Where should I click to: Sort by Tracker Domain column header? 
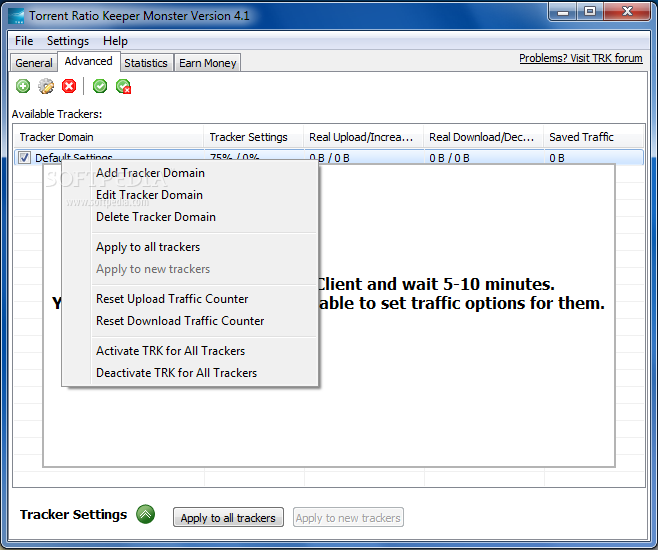(109, 137)
